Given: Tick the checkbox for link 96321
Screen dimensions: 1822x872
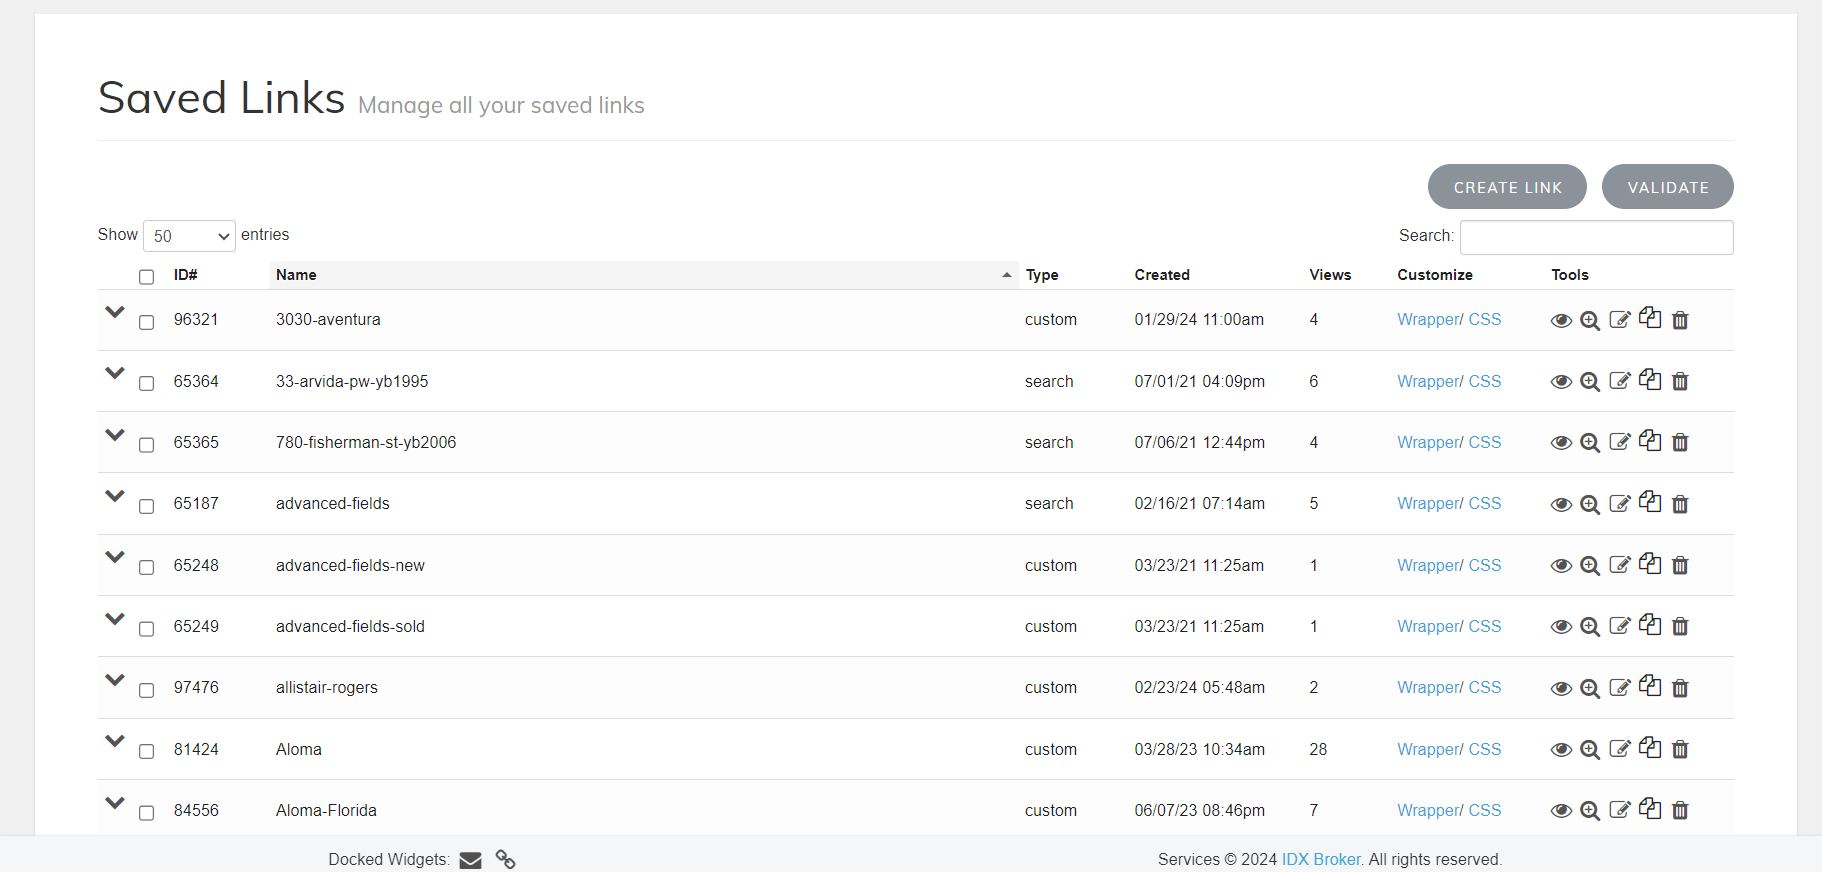Looking at the screenshot, I should (x=147, y=322).
